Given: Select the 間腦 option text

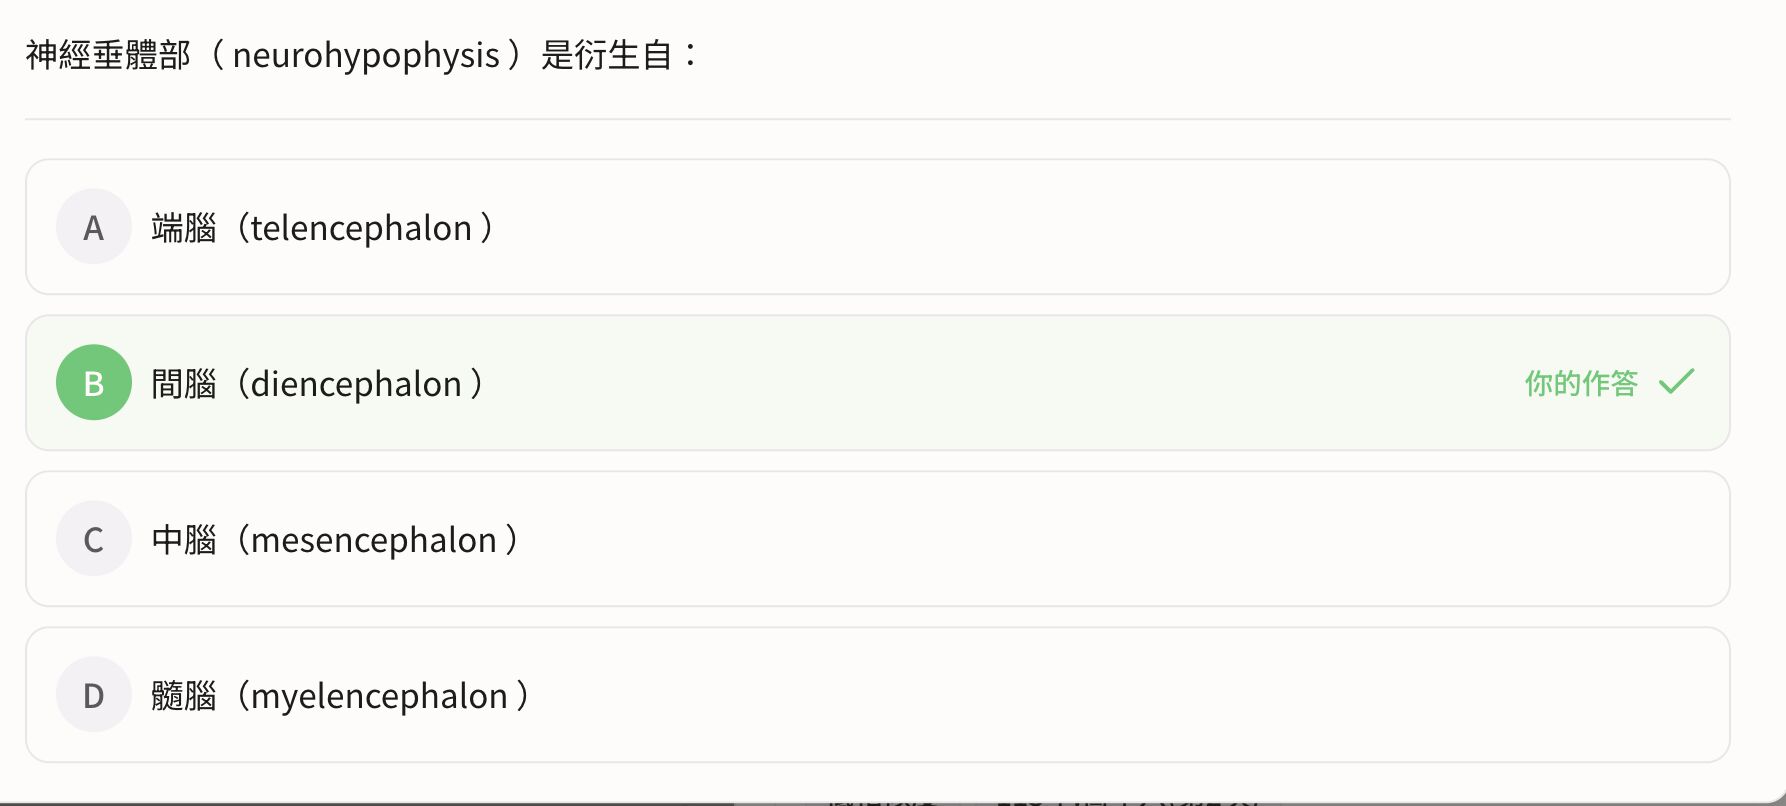Looking at the screenshot, I should coord(184,384).
